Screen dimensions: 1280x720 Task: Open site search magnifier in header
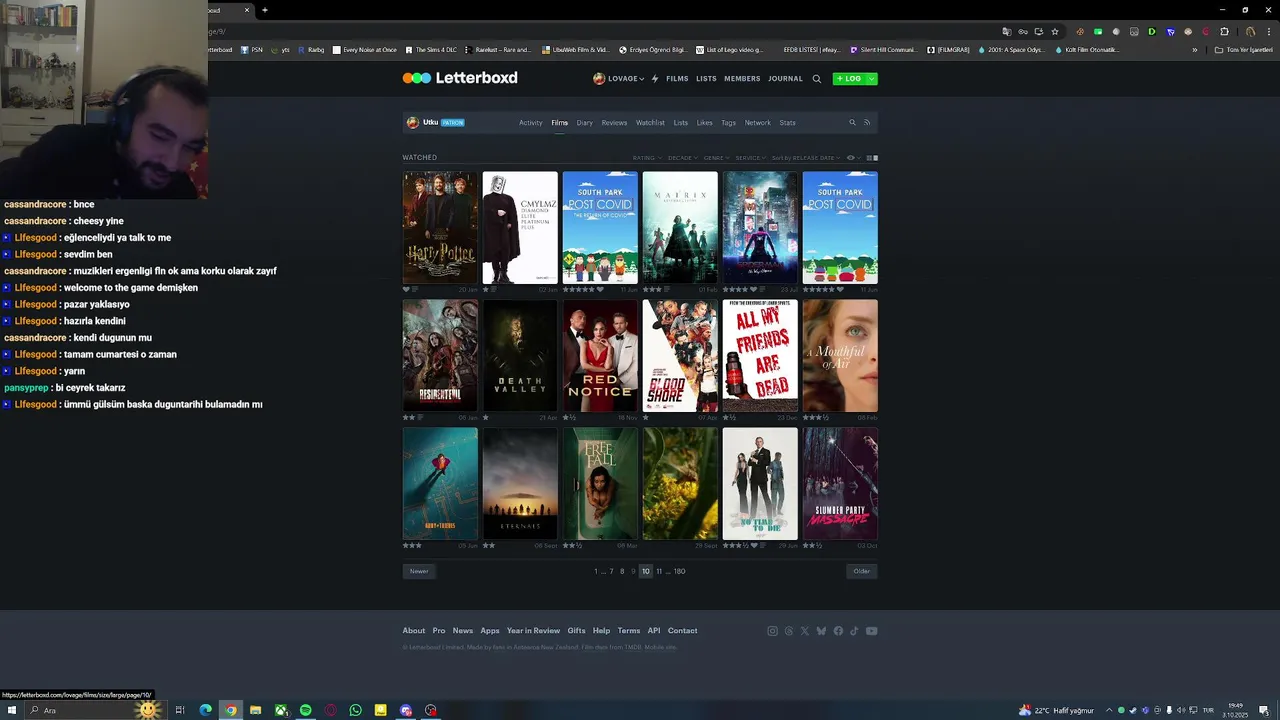tap(817, 78)
